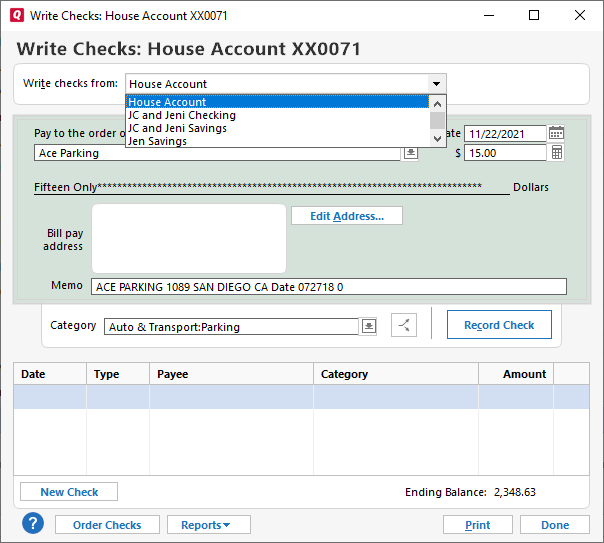This screenshot has width=604, height=543.
Task: Choose JC and Jeni Checking account
Action: pyautogui.click(x=277, y=115)
